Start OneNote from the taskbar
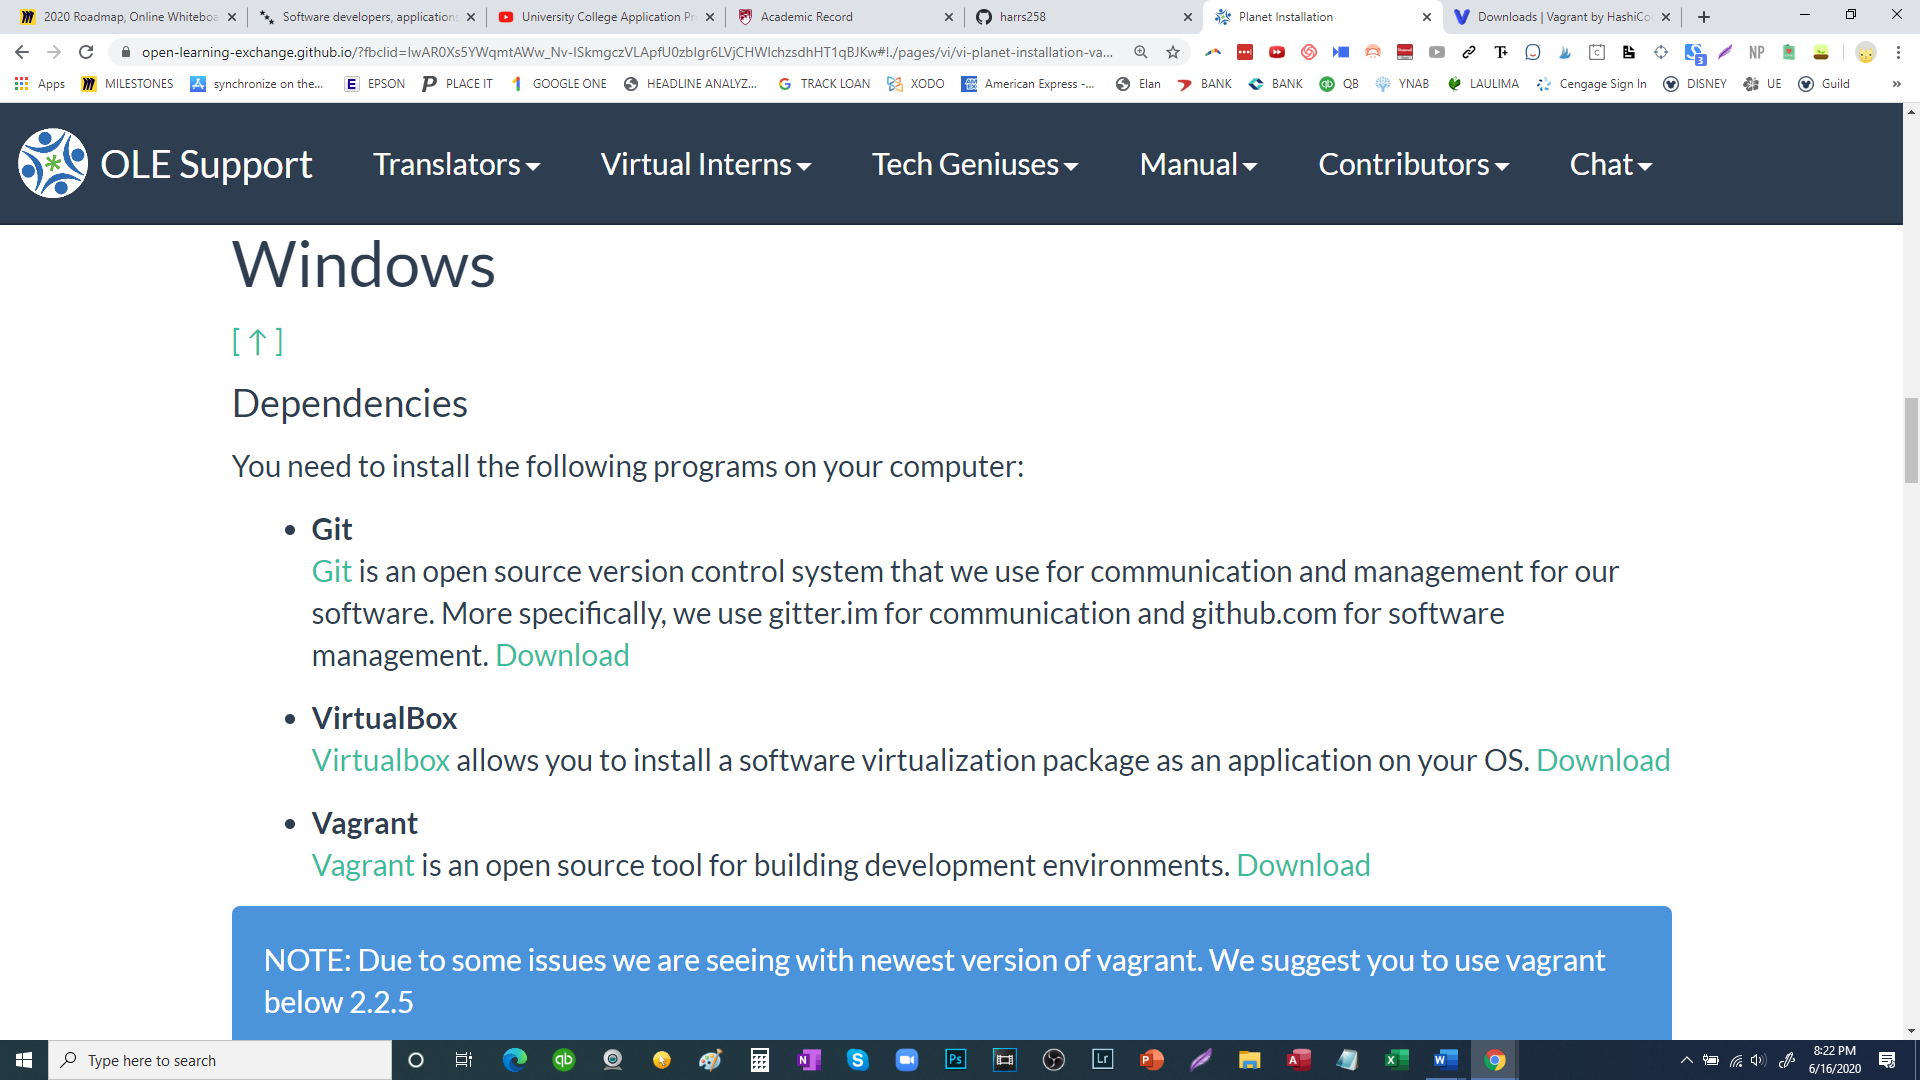Viewport: 1920px width, 1080px height. point(808,1060)
